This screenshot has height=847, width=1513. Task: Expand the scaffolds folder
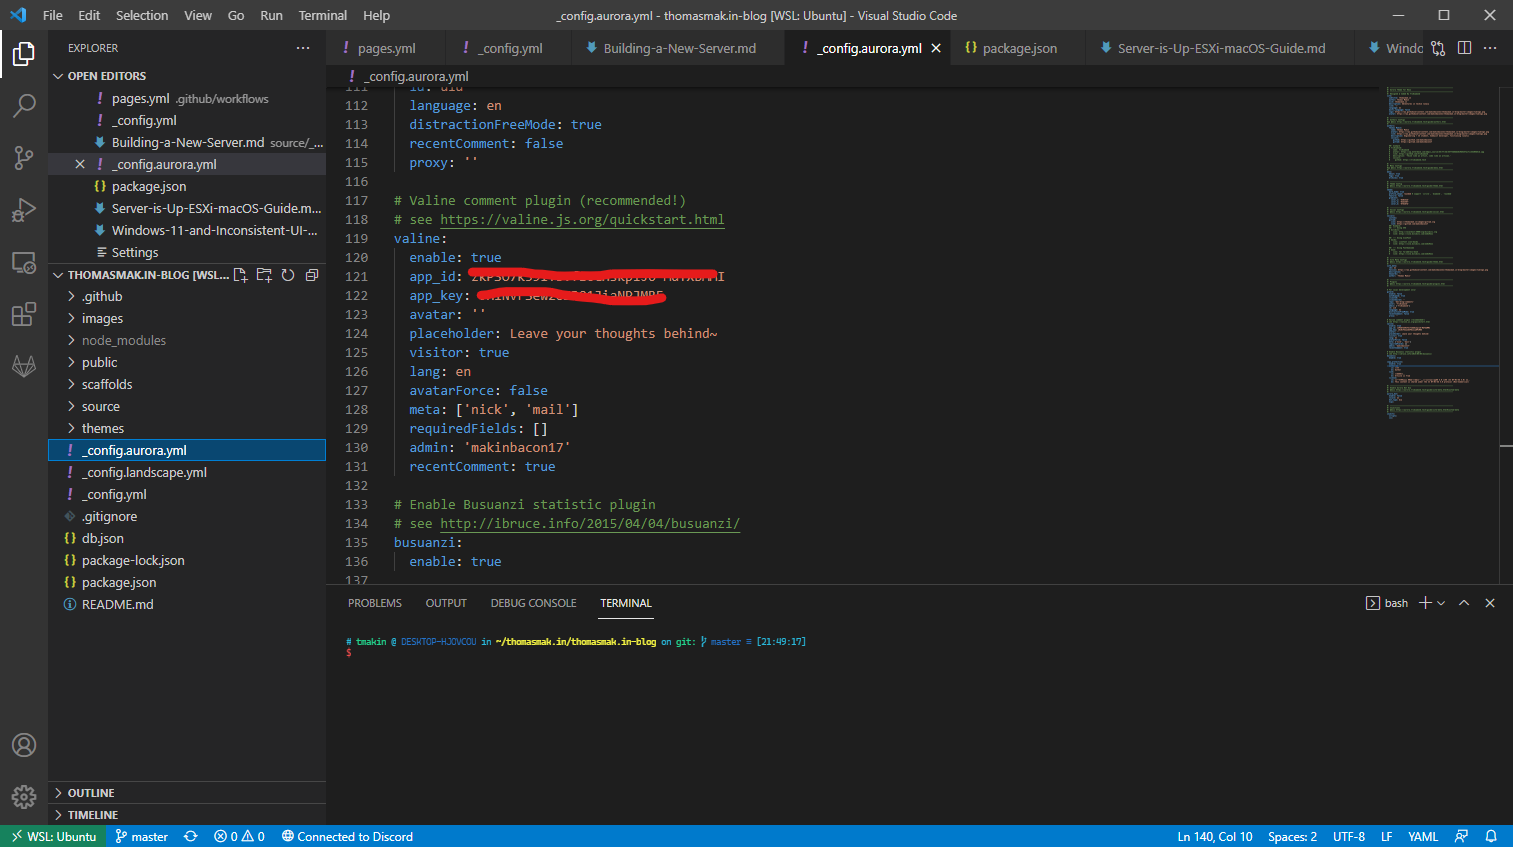[x=187, y=384]
